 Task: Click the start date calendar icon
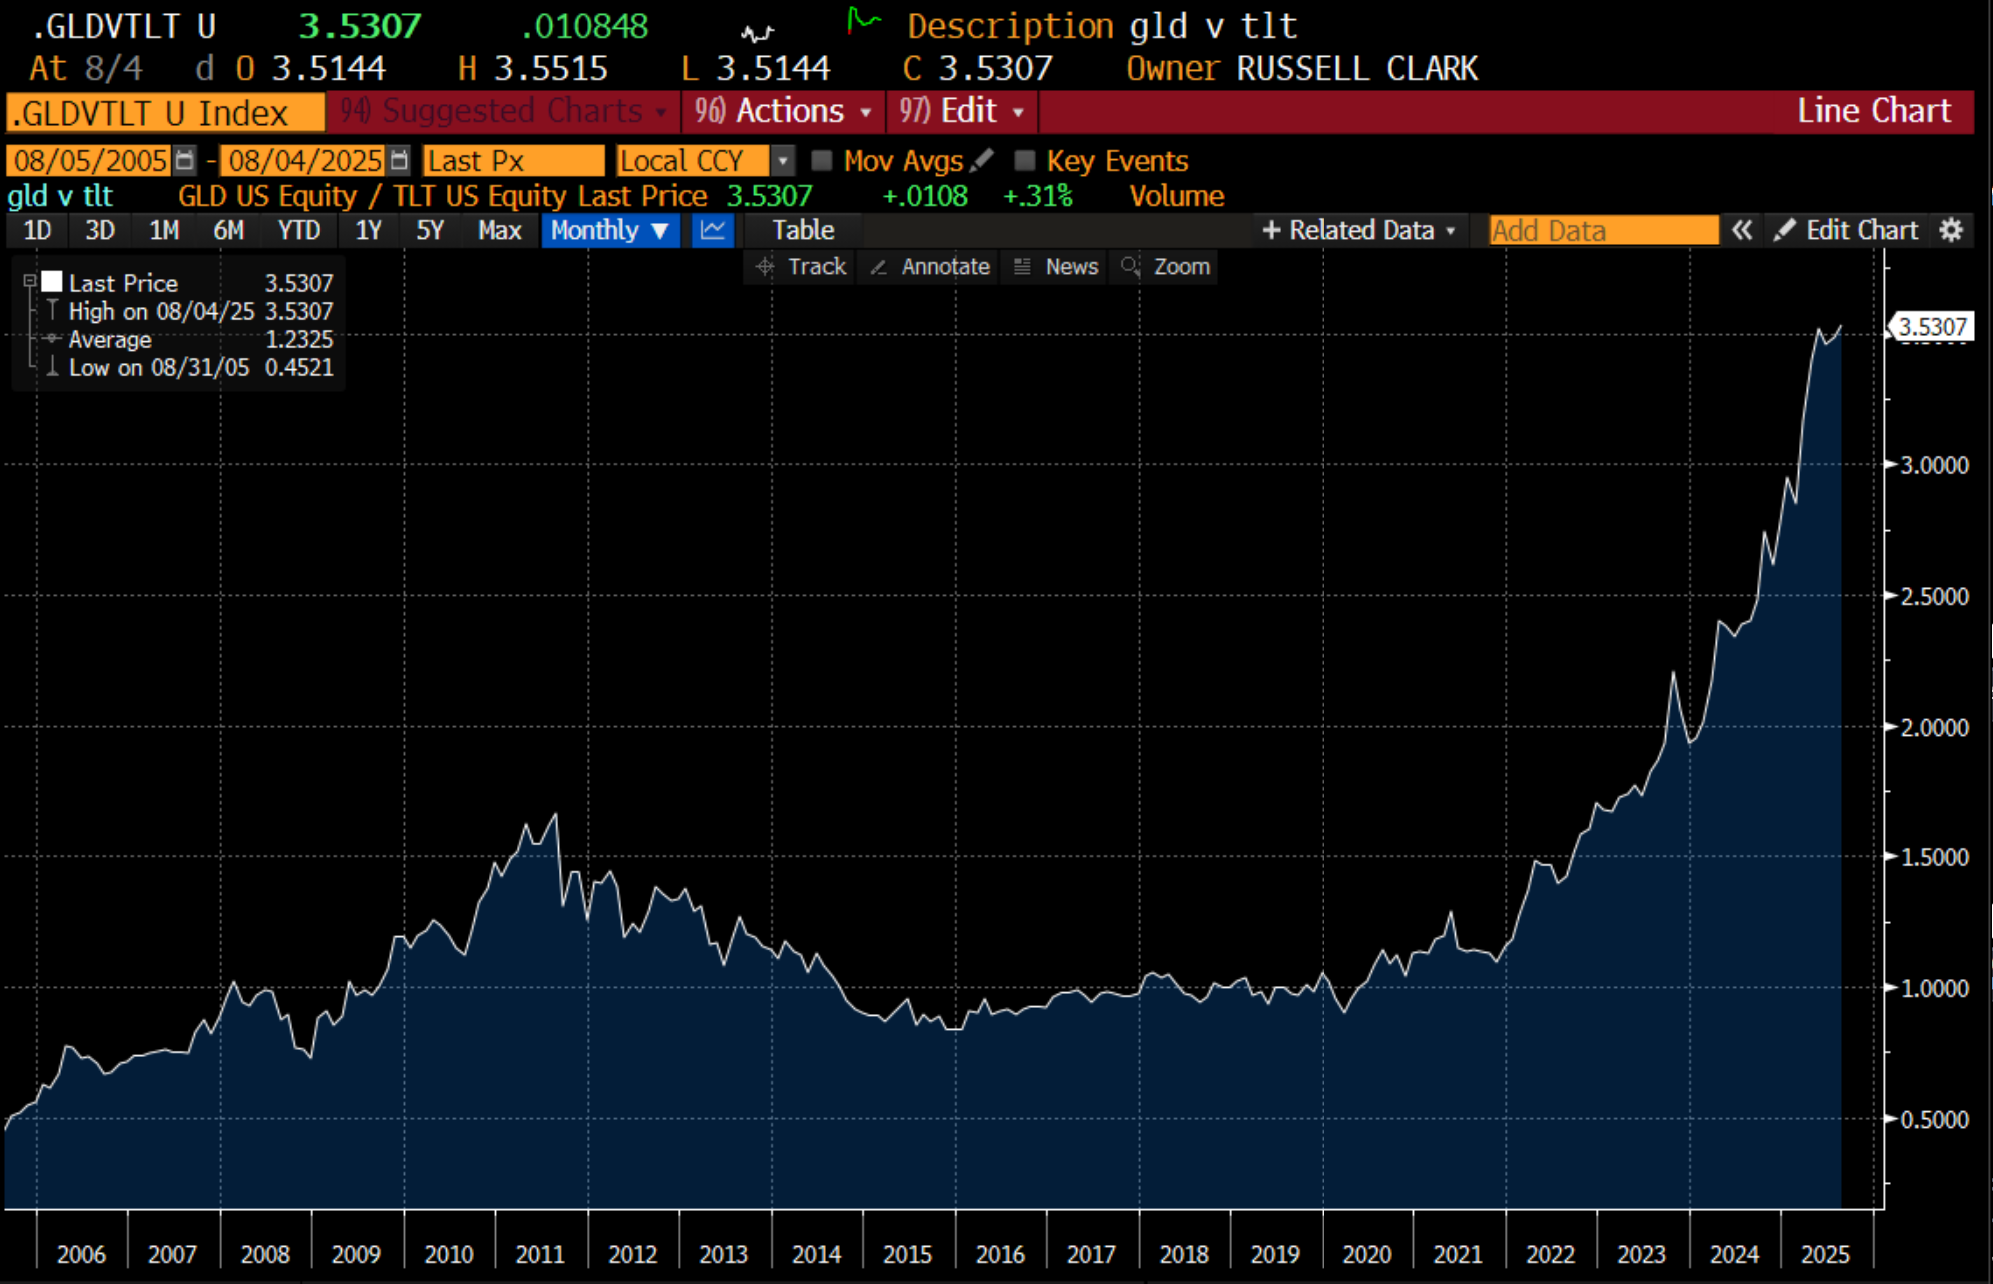point(185,160)
